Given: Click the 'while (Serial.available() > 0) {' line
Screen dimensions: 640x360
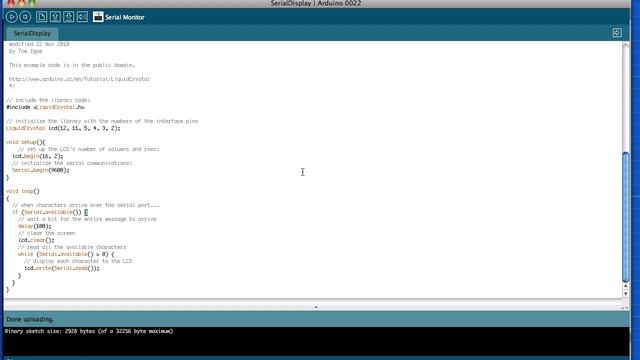Looking at the screenshot, I should 66,254.
